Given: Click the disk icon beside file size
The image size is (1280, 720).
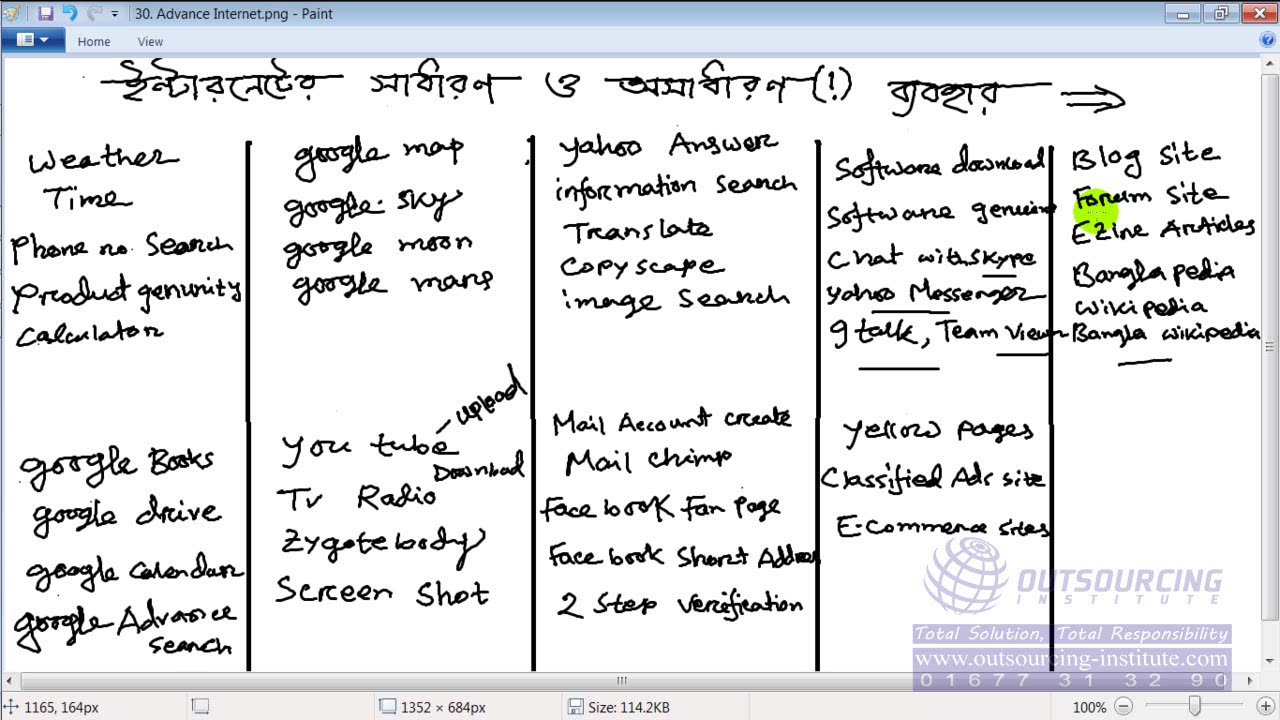Looking at the screenshot, I should pos(576,707).
